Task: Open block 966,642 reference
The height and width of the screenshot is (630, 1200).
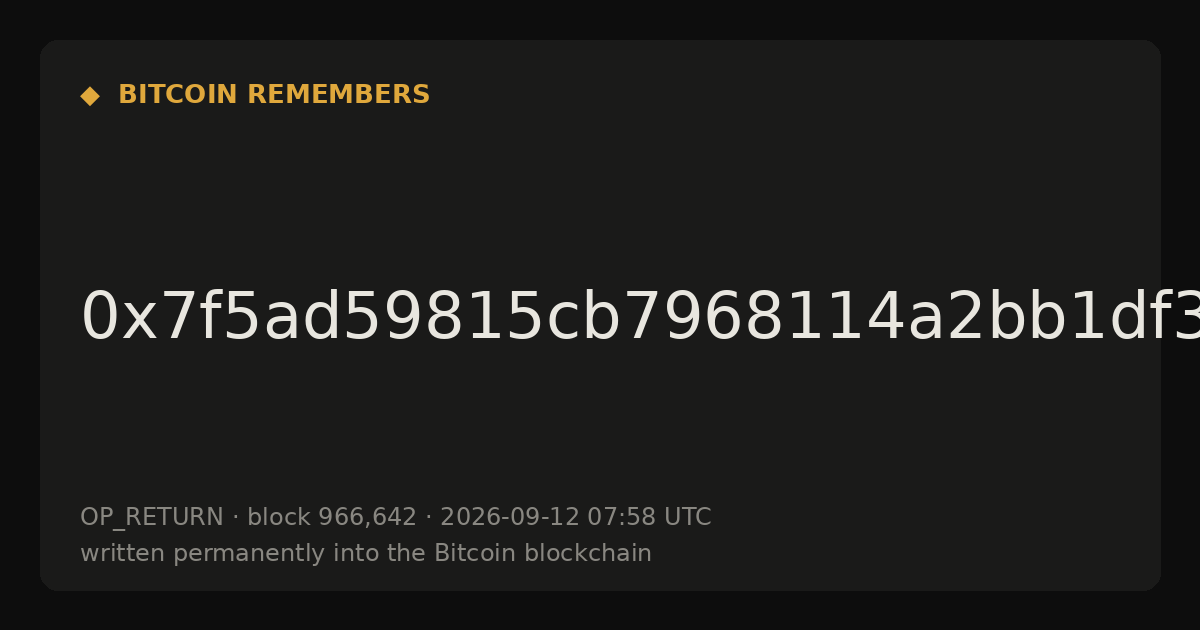Action: [332, 518]
